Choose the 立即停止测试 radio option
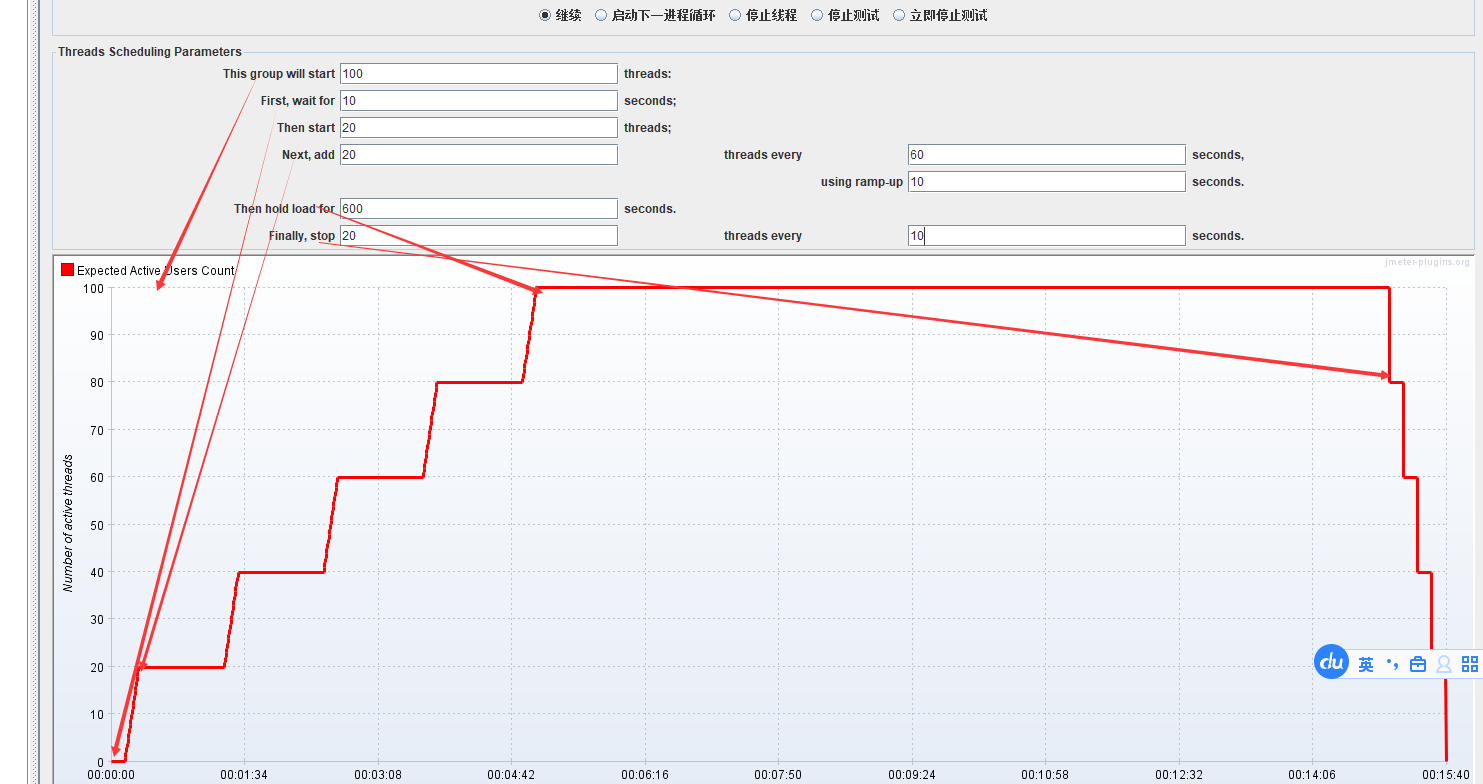The height and width of the screenshot is (784, 1483). click(x=899, y=16)
